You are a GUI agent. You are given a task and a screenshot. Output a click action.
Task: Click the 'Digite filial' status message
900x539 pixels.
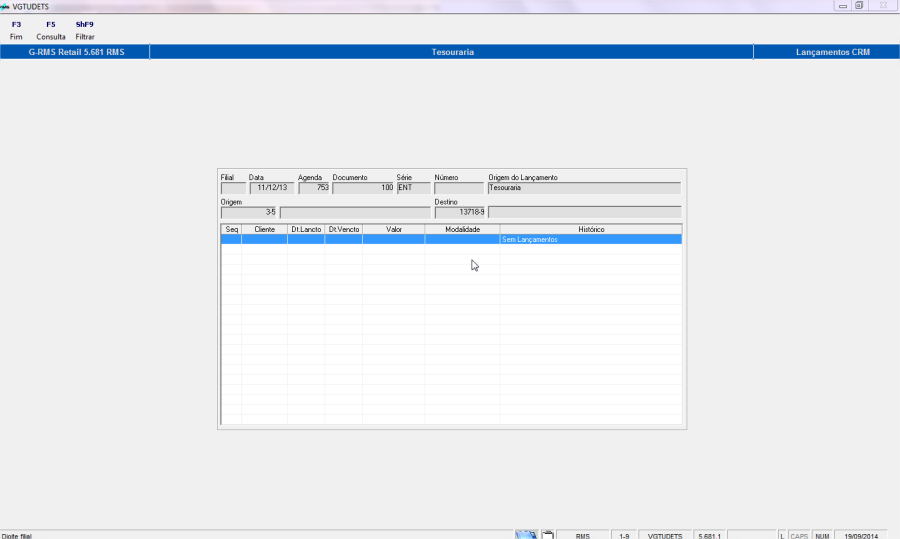(x=17, y=536)
